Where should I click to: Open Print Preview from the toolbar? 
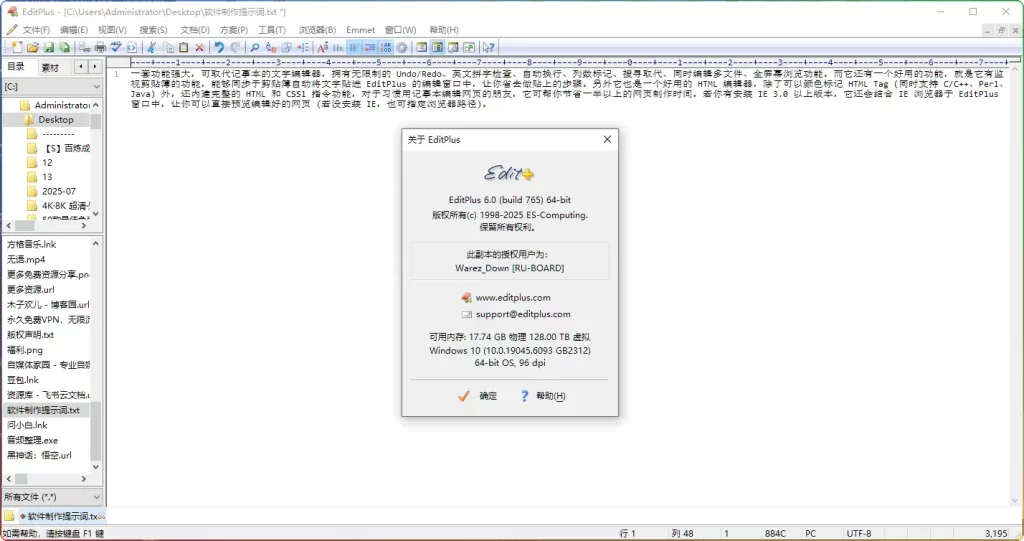(84, 47)
